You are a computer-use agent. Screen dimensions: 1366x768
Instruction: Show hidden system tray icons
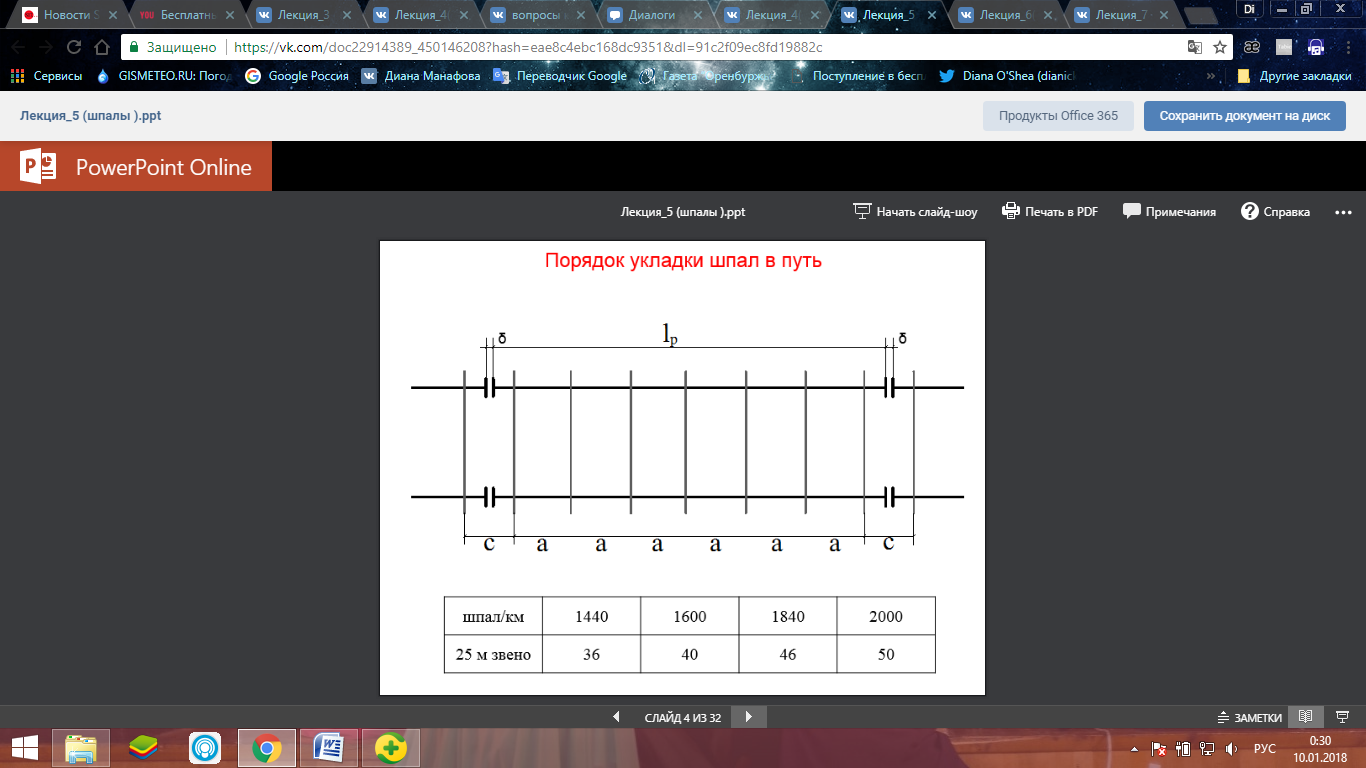(1134, 748)
